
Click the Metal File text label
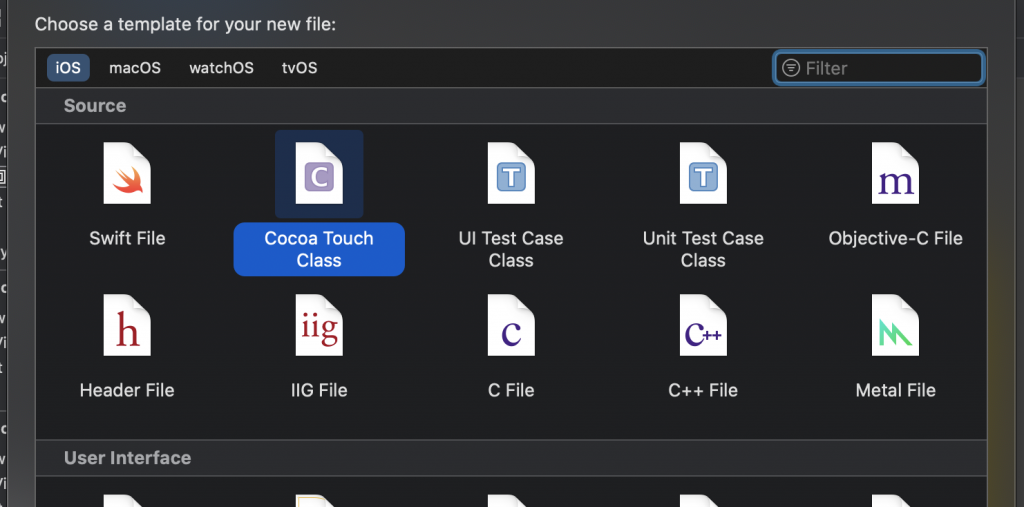tap(895, 390)
